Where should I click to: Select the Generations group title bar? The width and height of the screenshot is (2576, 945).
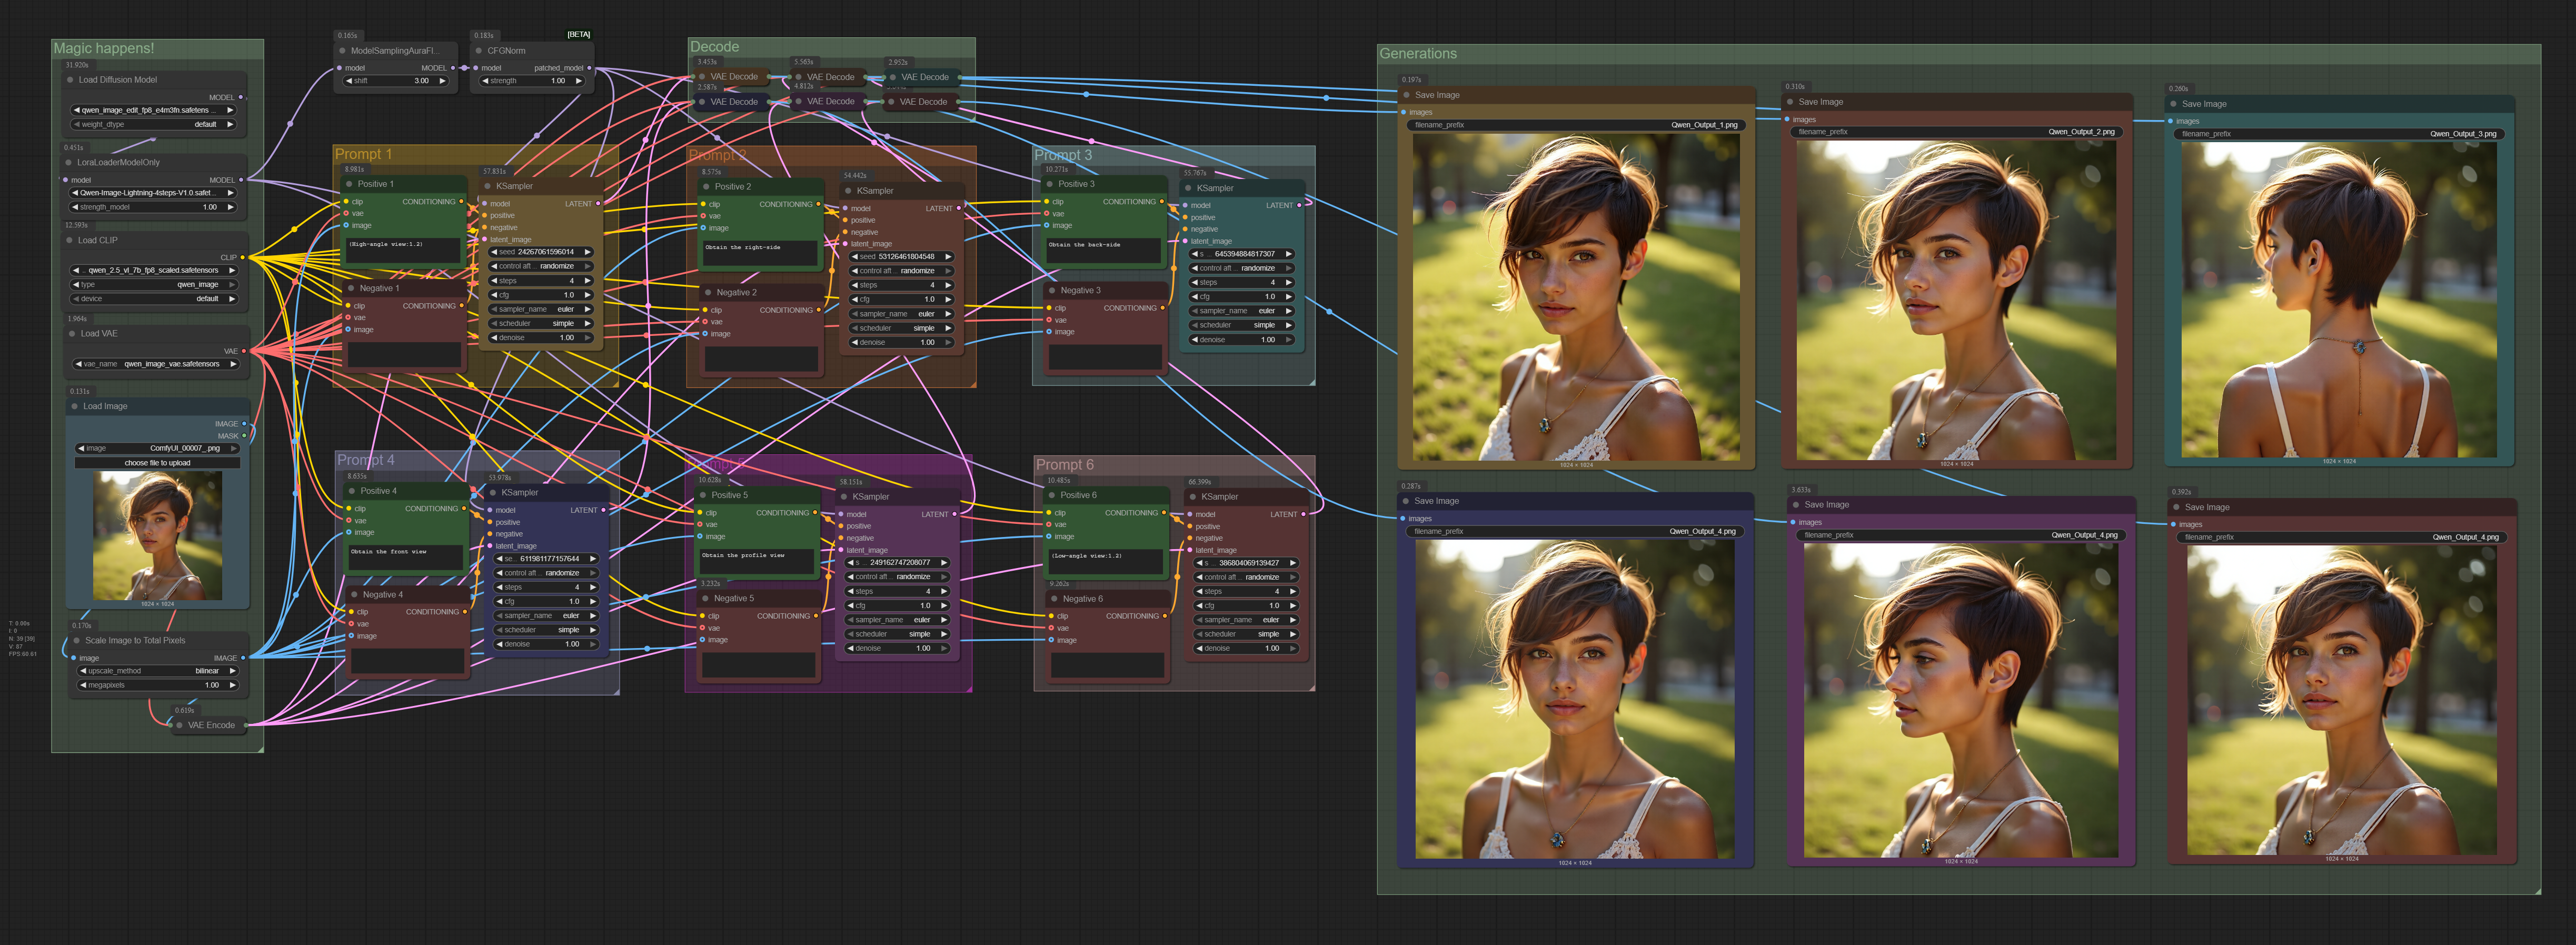[1420, 53]
